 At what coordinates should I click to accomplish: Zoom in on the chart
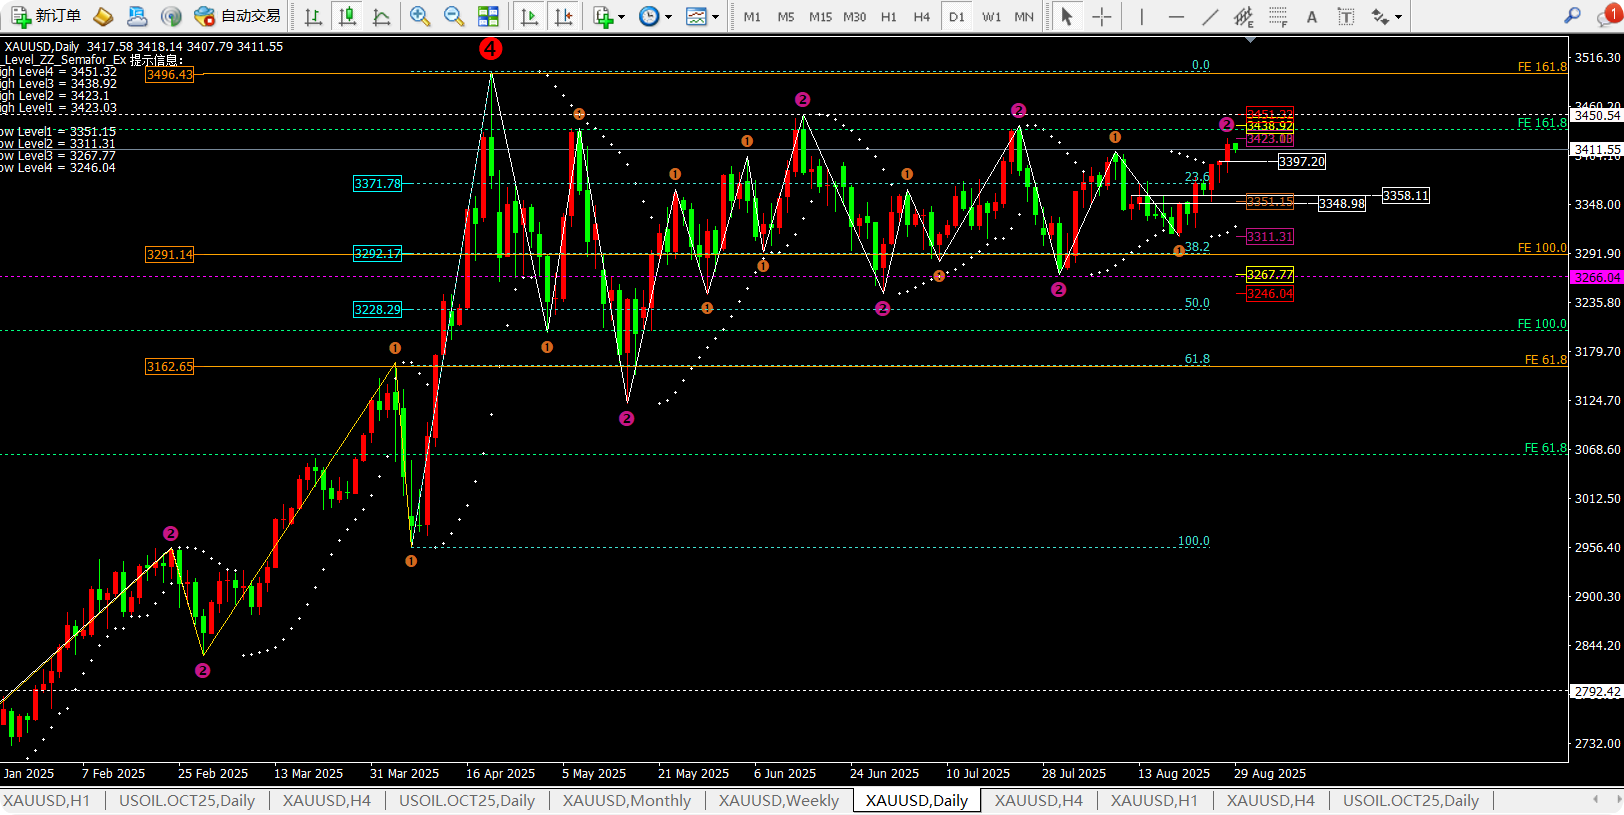(x=420, y=16)
